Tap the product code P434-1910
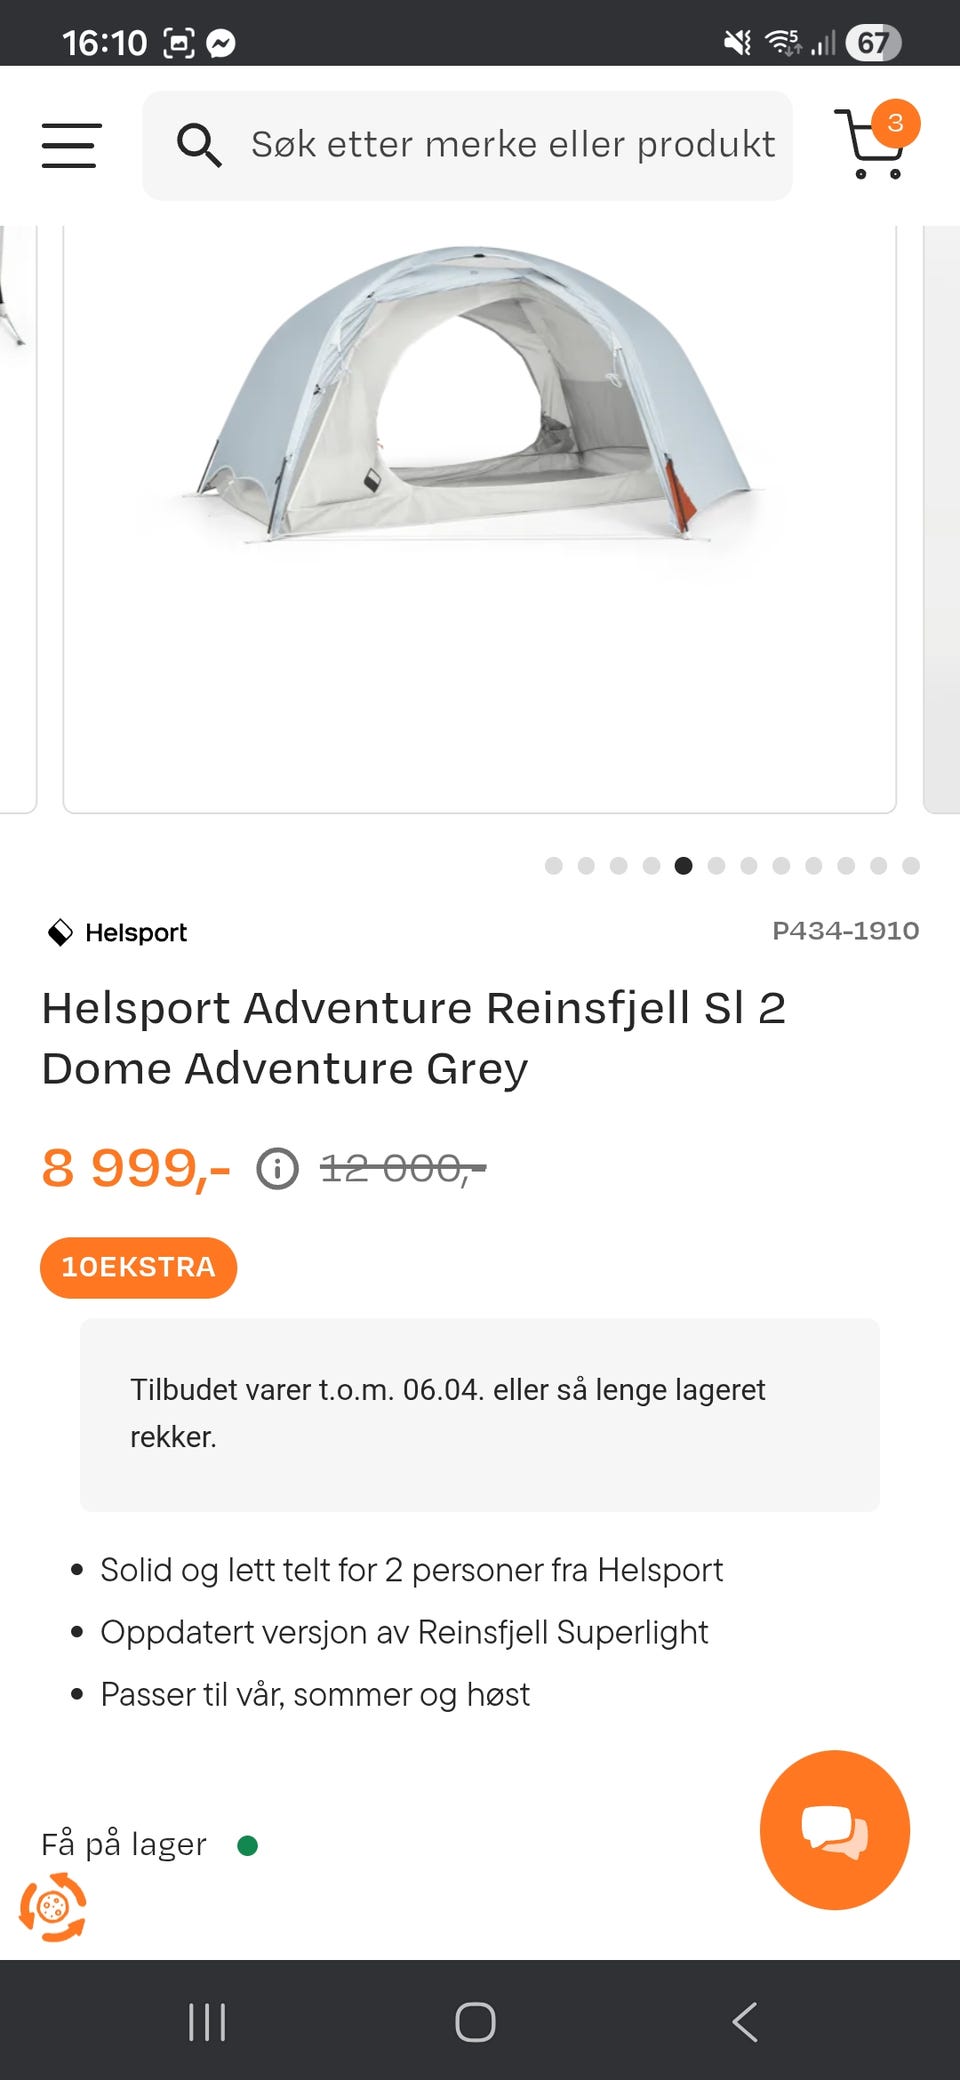 845,931
